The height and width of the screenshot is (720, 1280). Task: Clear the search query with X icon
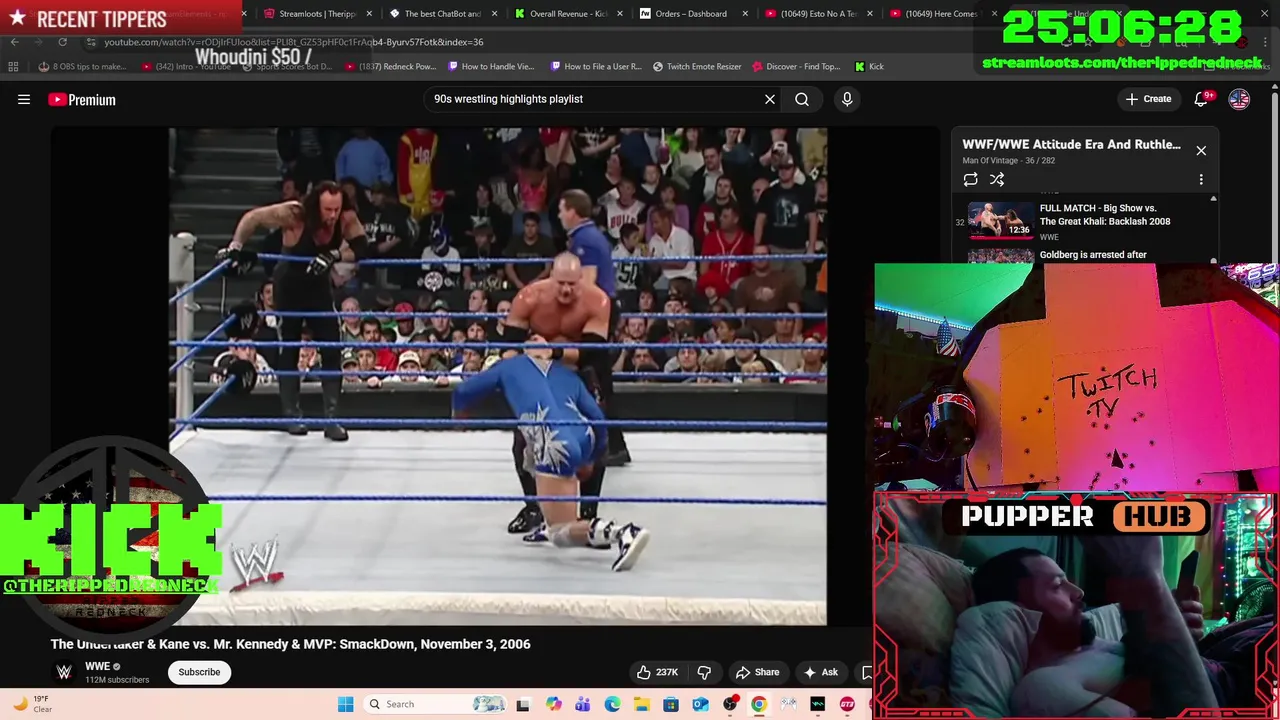(x=770, y=99)
